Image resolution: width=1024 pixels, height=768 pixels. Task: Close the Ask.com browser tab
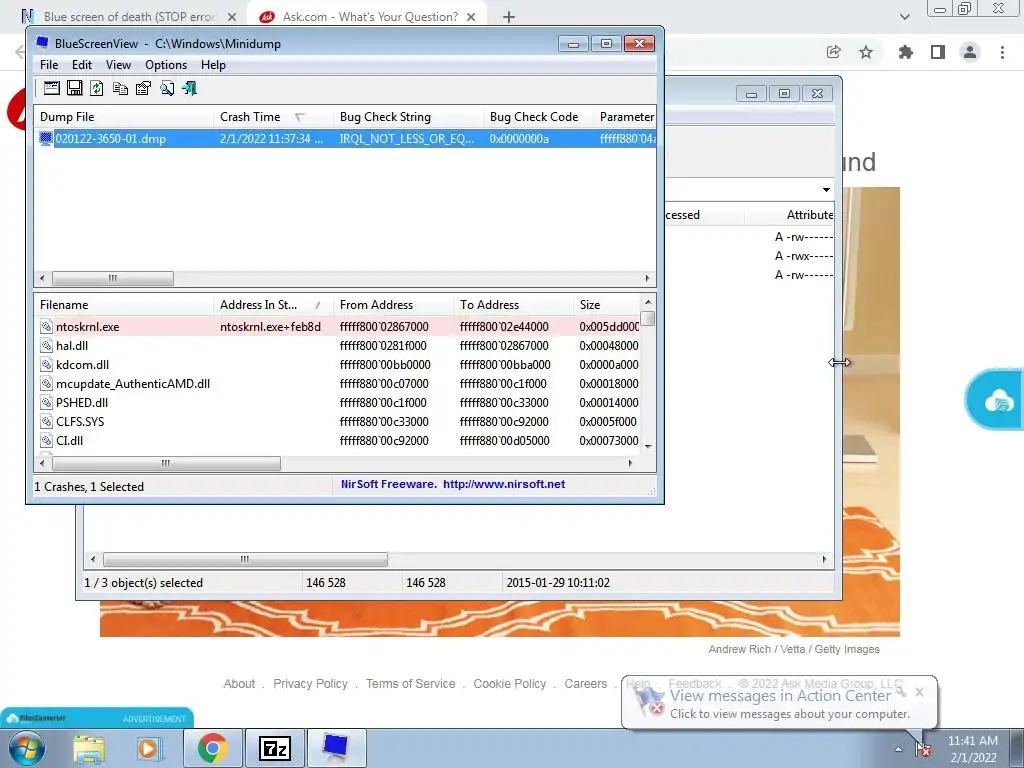tap(471, 17)
